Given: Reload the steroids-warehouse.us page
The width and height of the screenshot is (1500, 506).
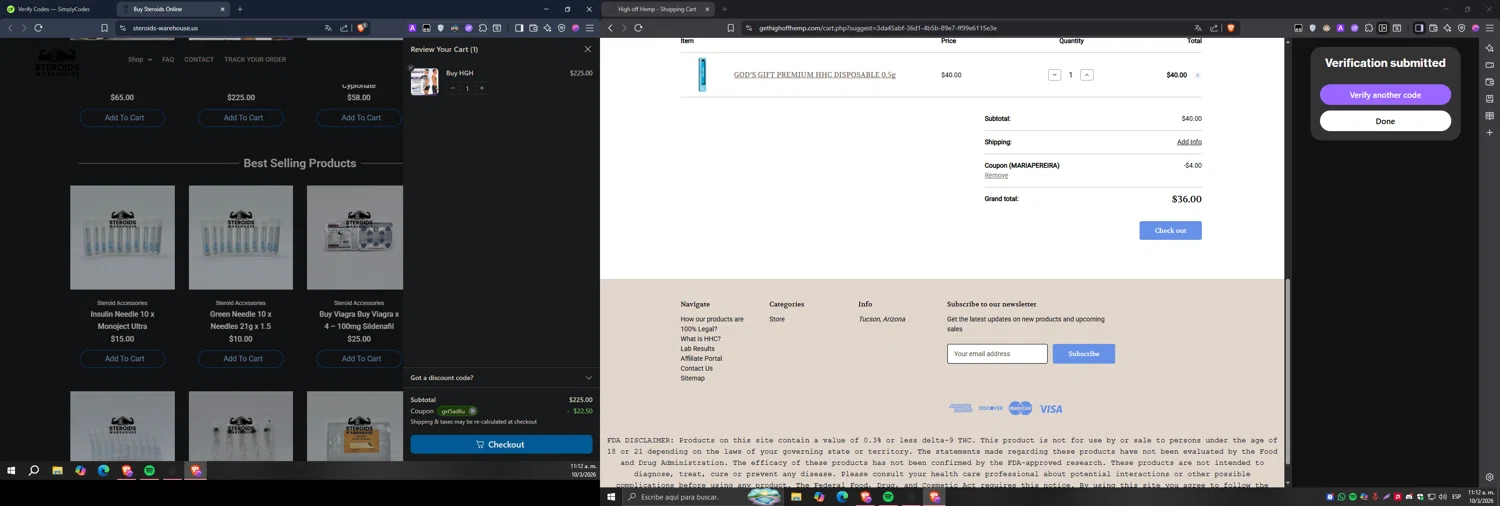Looking at the screenshot, I should click(x=38, y=28).
